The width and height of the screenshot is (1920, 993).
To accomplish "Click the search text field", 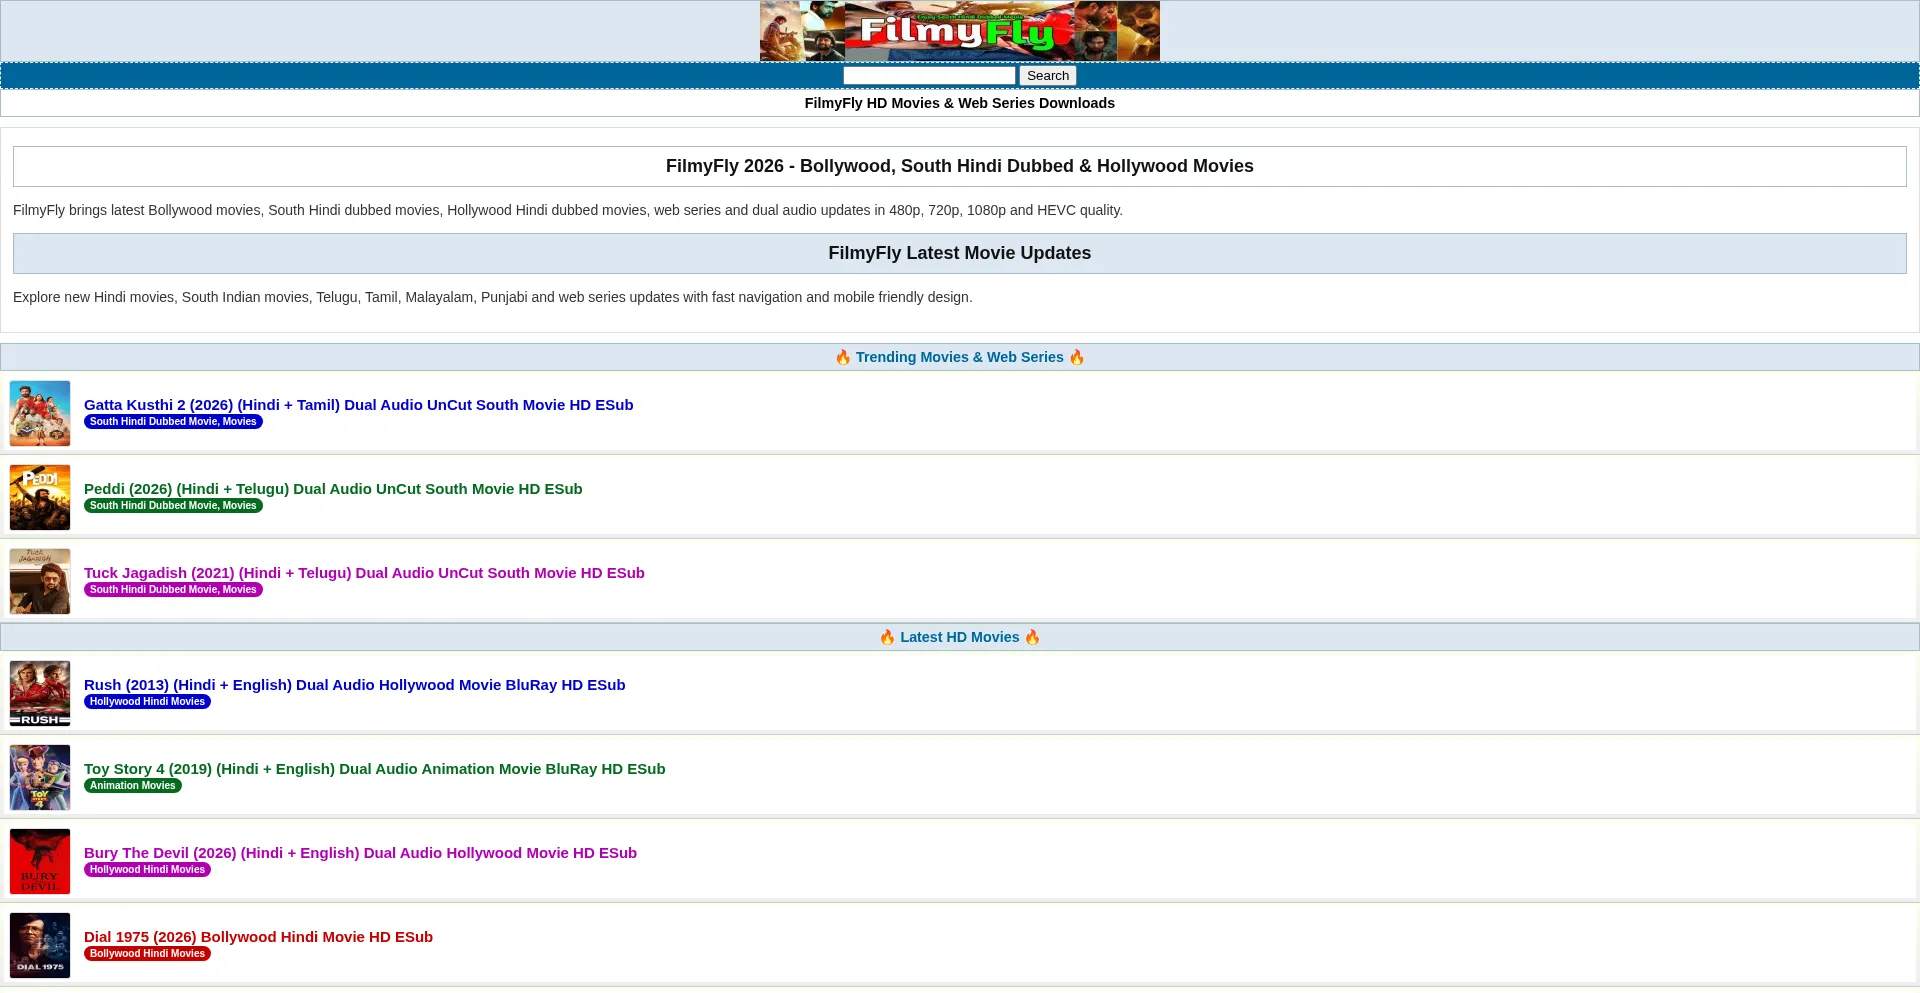I will [929, 76].
